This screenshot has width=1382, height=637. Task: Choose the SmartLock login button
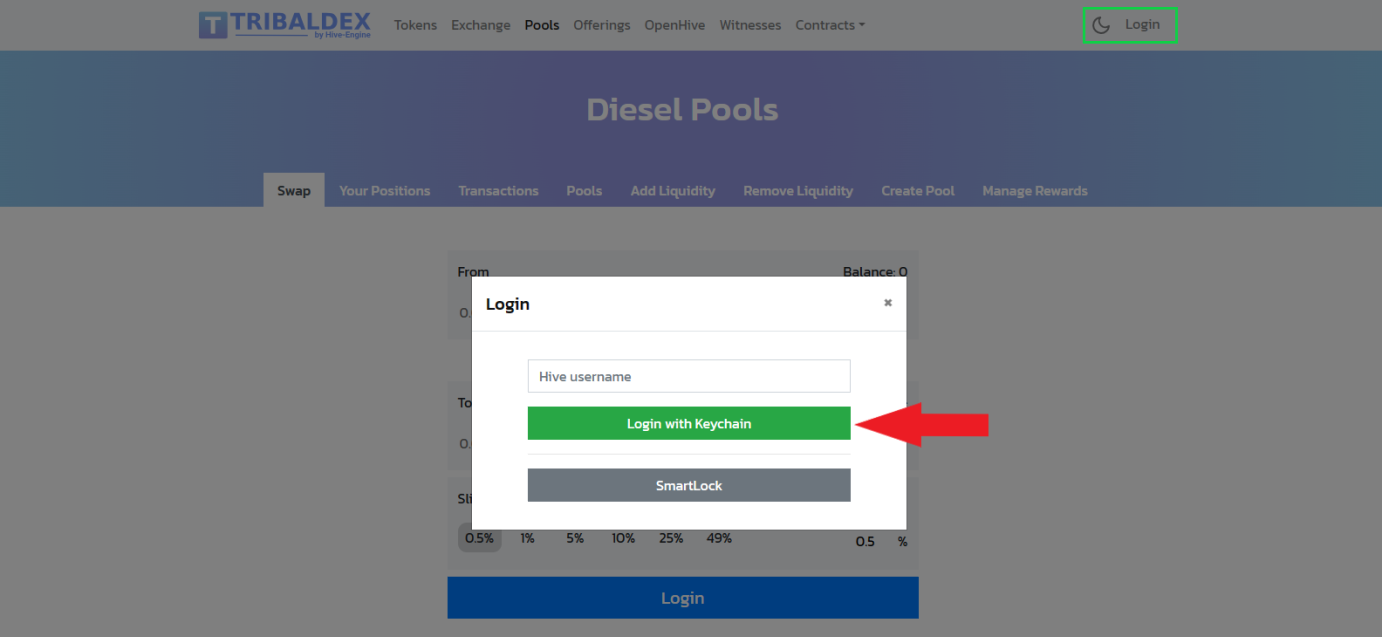click(689, 485)
